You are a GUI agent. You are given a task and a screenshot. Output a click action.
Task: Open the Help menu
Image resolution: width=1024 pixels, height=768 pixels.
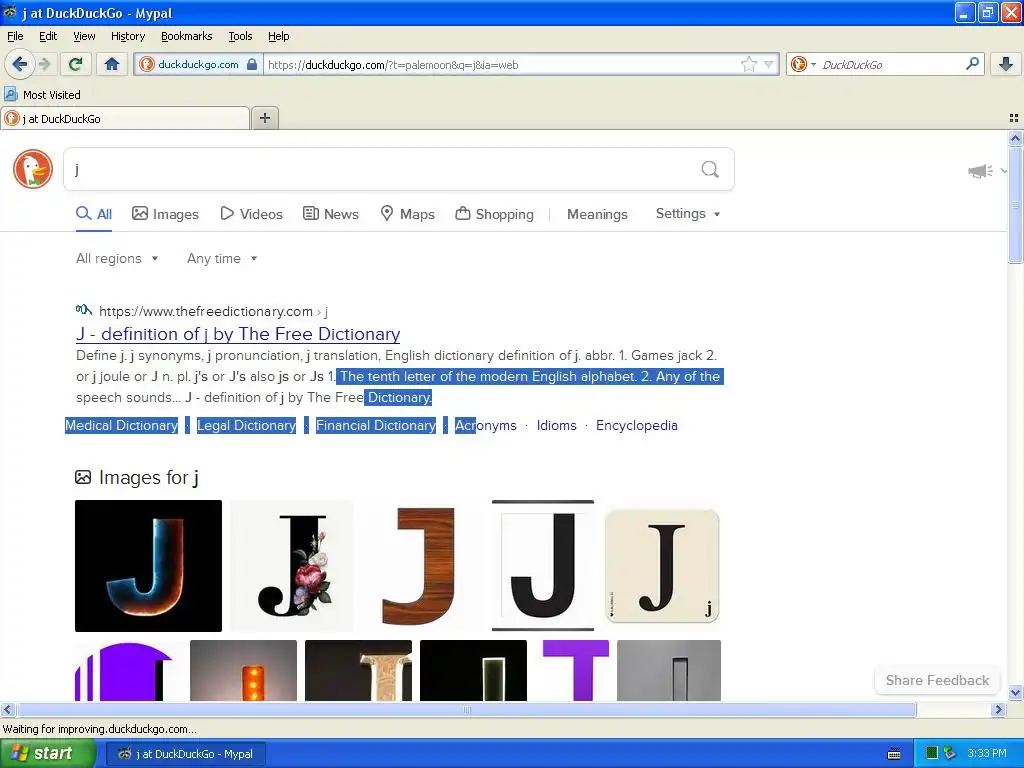279,36
